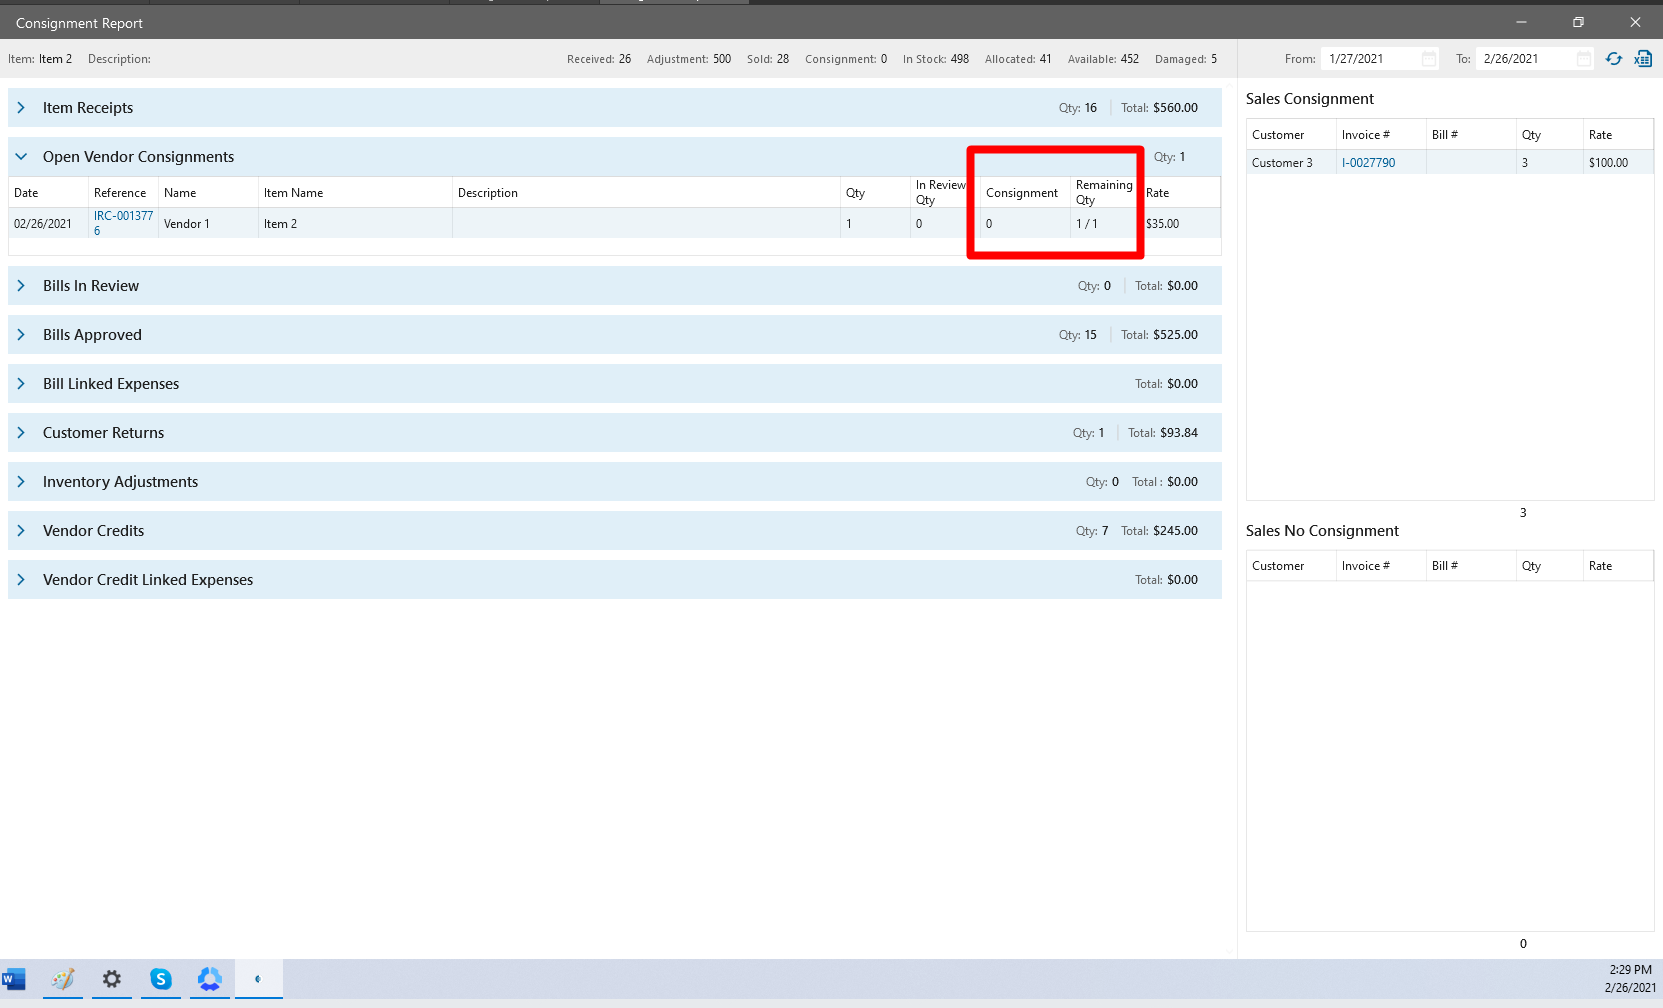The height and width of the screenshot is (1008, 1663).
Task: Select the $100.00 rate cell
Action: (x=1618, y=163)
